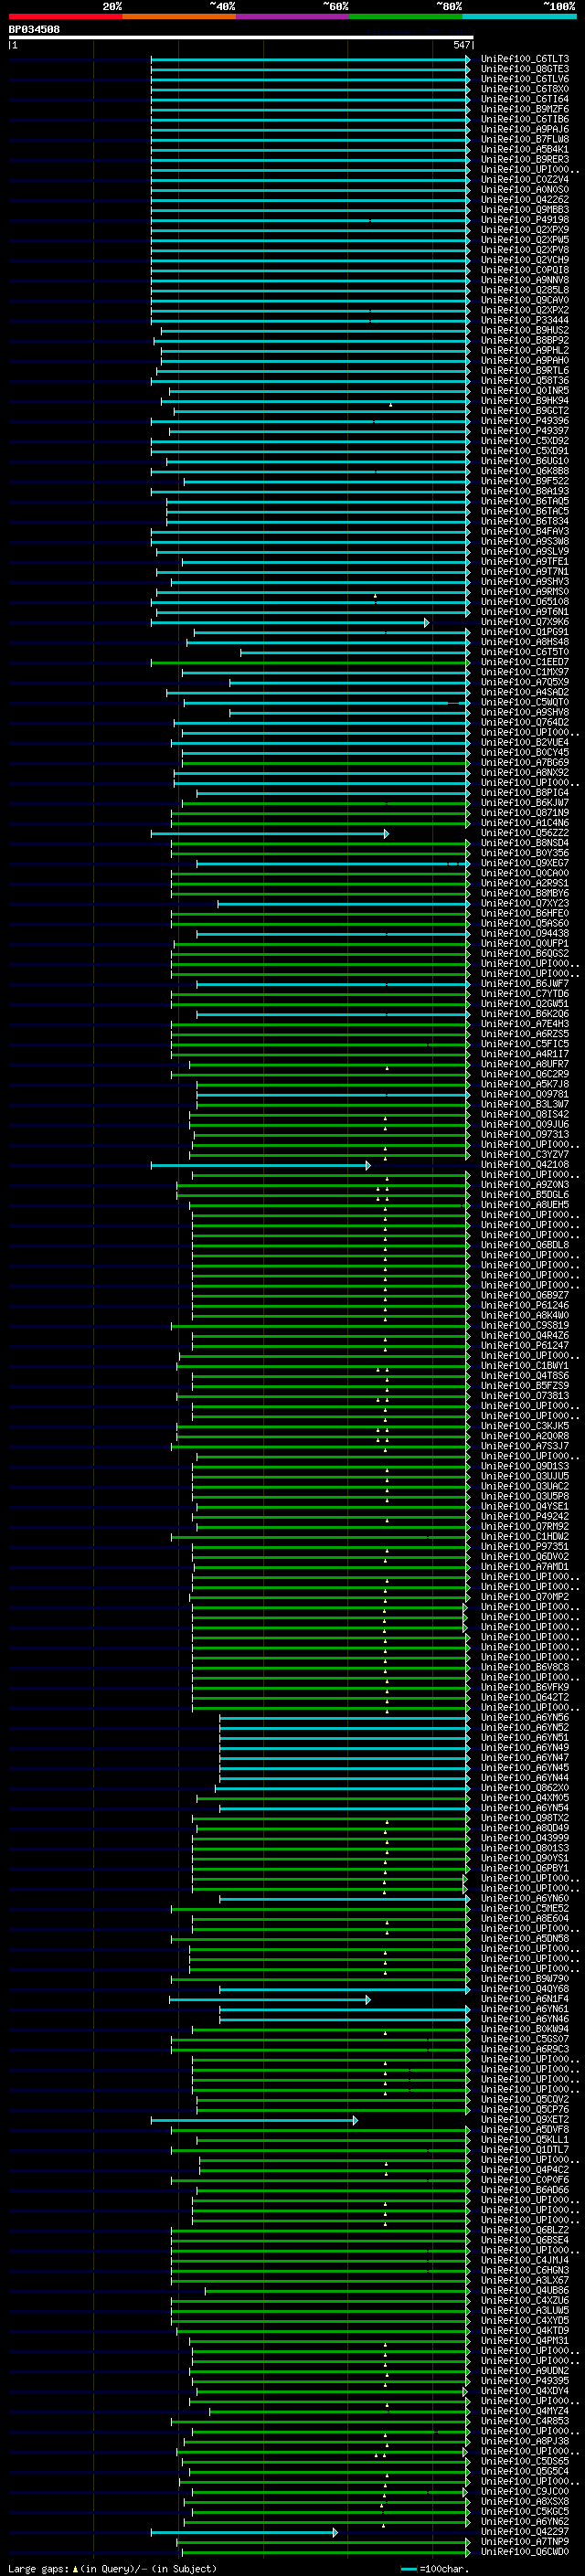Click the UniRef100_B8PIG4 hit label
Viewport: 585px width, 2576px height.
pyautogui.click(x=525, y=793)
